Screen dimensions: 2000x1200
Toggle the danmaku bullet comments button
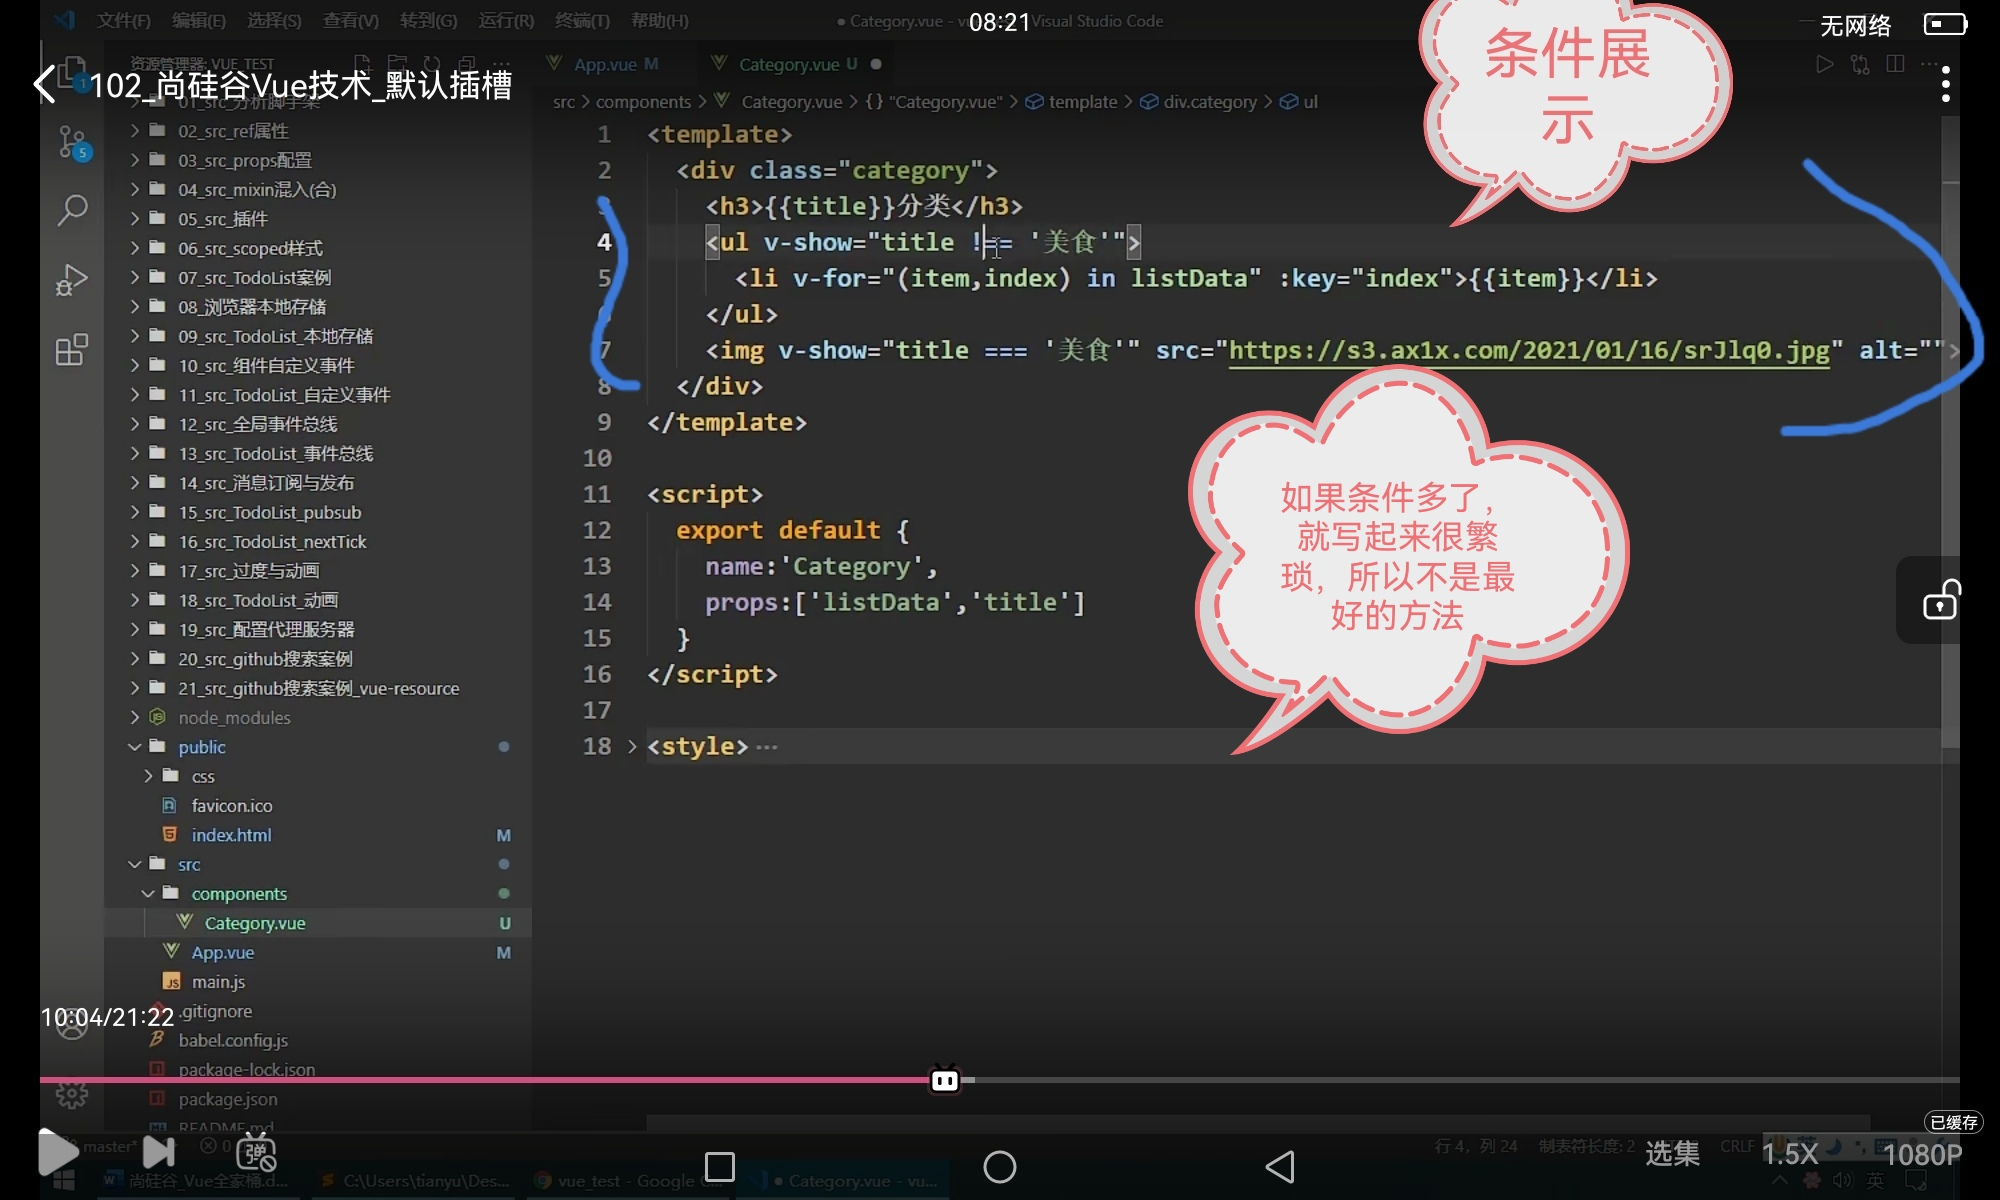256,1153
